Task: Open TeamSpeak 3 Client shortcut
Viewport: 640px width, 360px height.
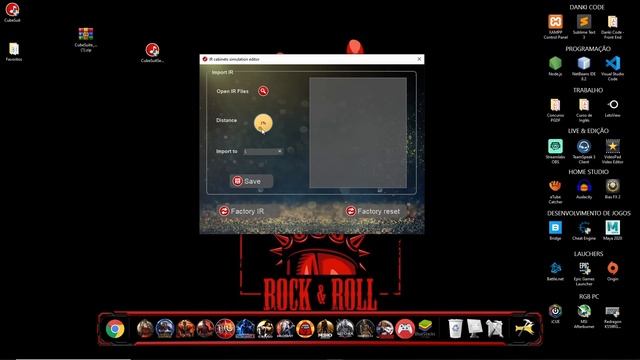Action: tap(584, 151)
